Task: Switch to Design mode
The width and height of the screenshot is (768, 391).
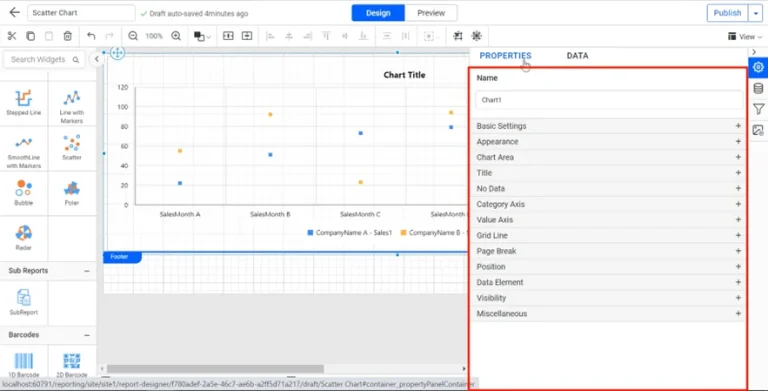Action: (378, 13)
